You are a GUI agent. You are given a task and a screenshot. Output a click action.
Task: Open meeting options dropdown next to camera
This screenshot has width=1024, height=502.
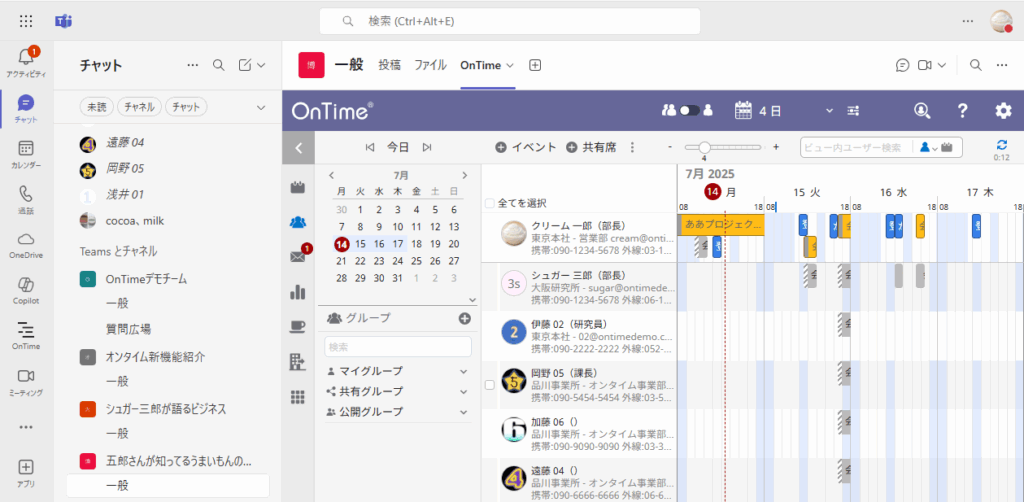942,65
